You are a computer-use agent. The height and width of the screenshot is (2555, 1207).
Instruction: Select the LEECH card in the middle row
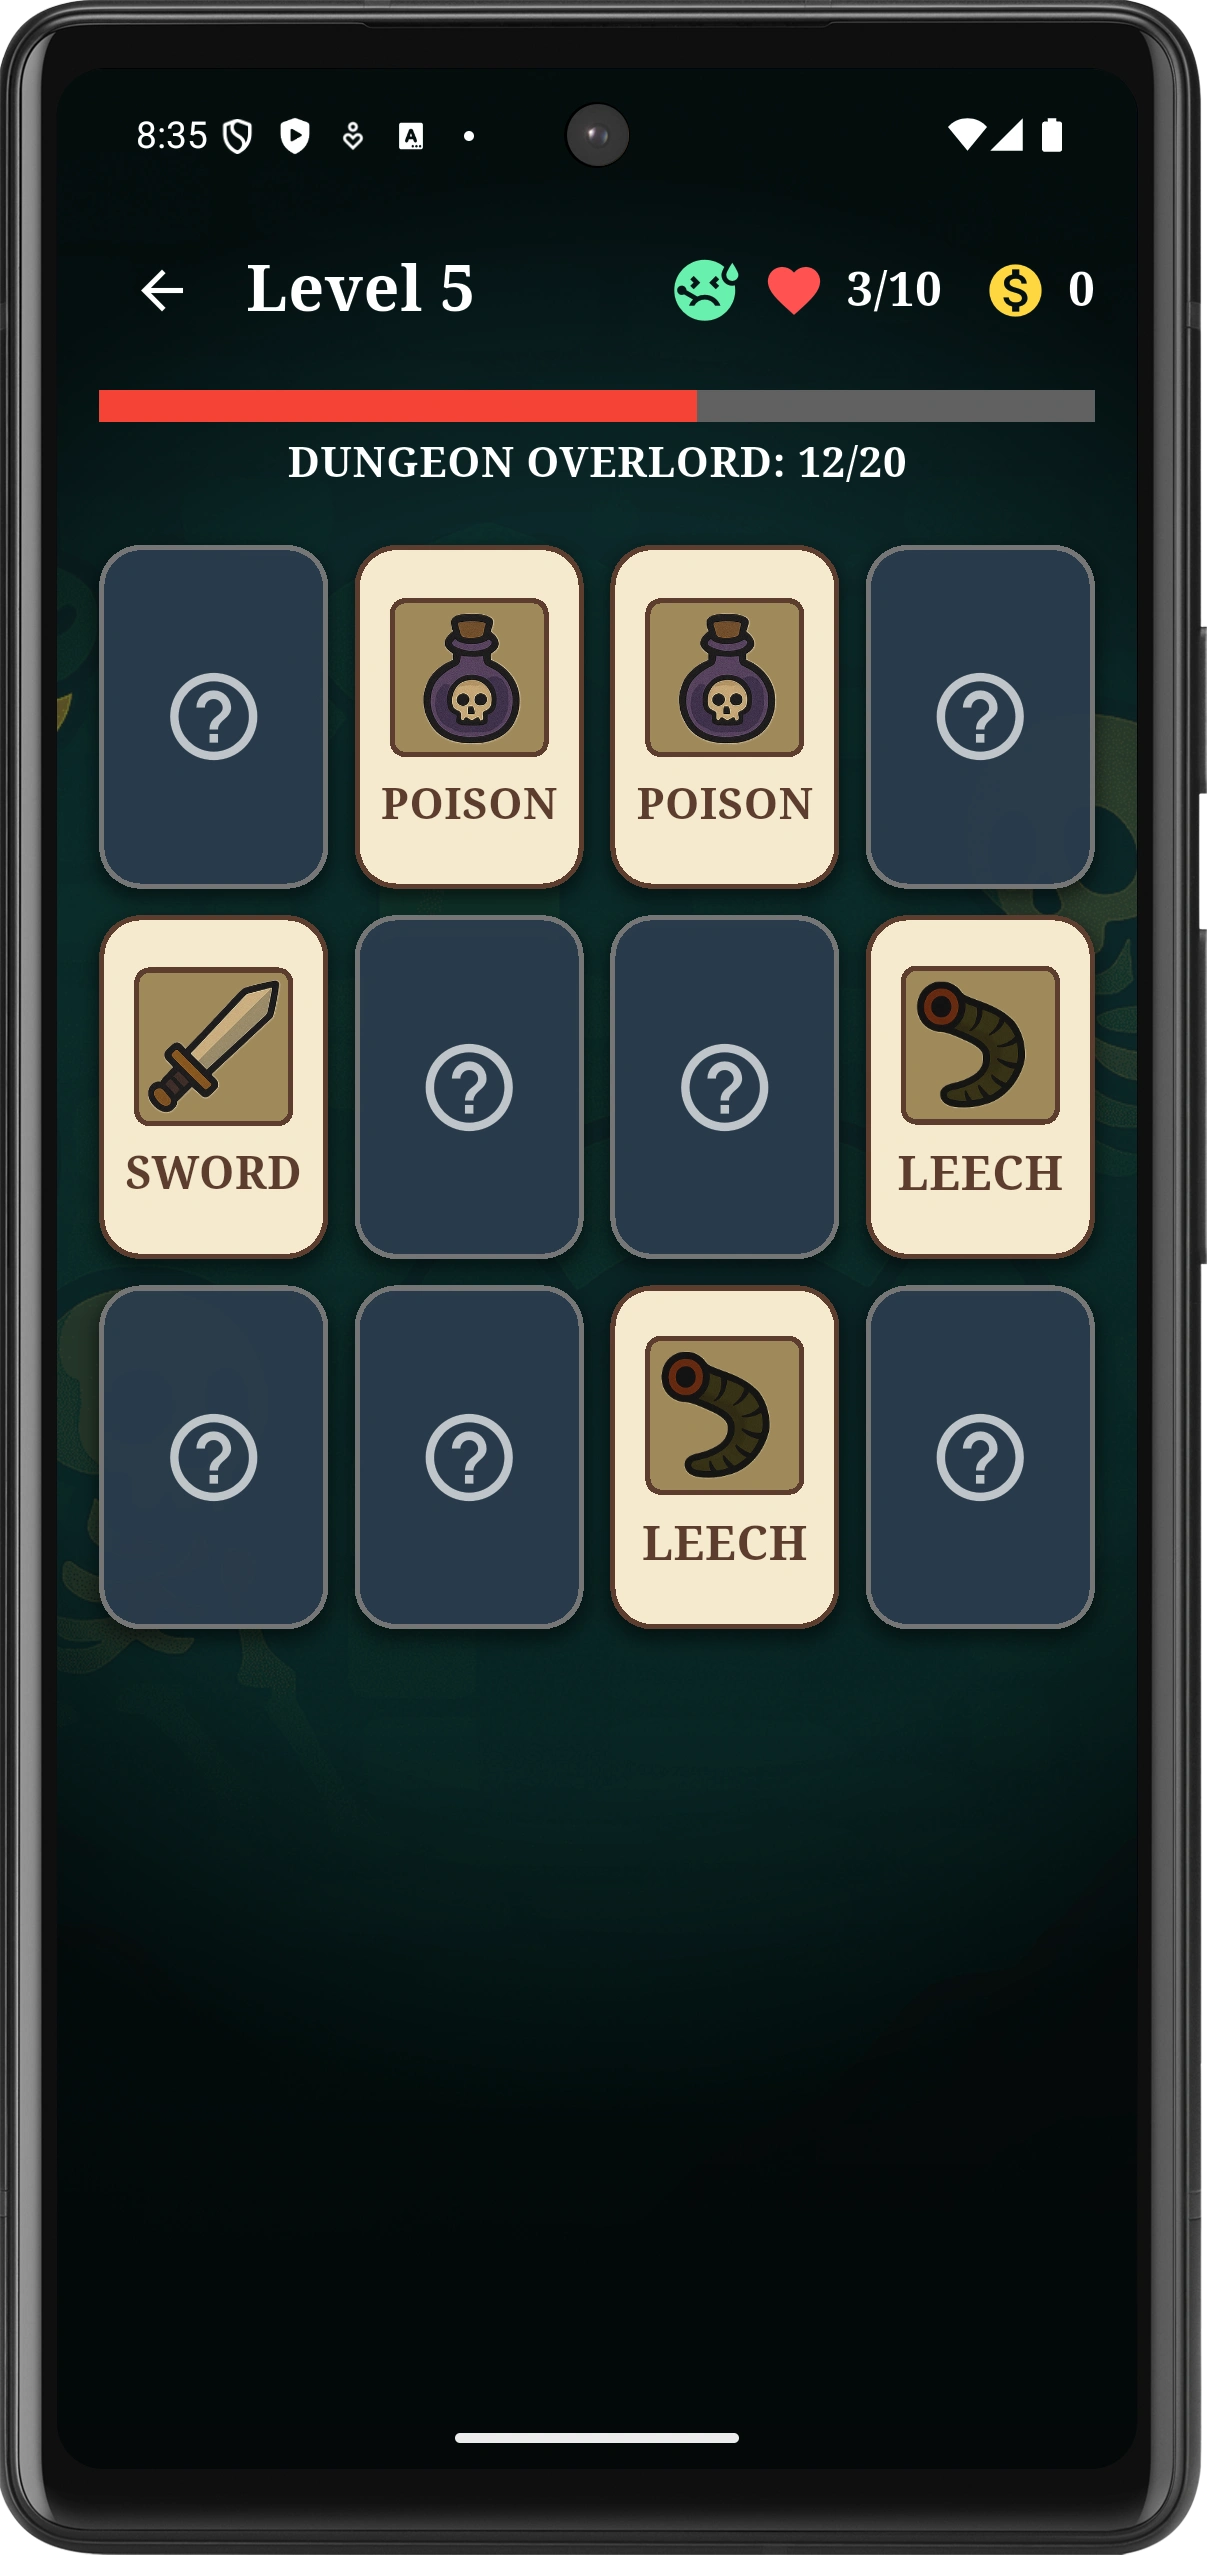coord(980,1087)
